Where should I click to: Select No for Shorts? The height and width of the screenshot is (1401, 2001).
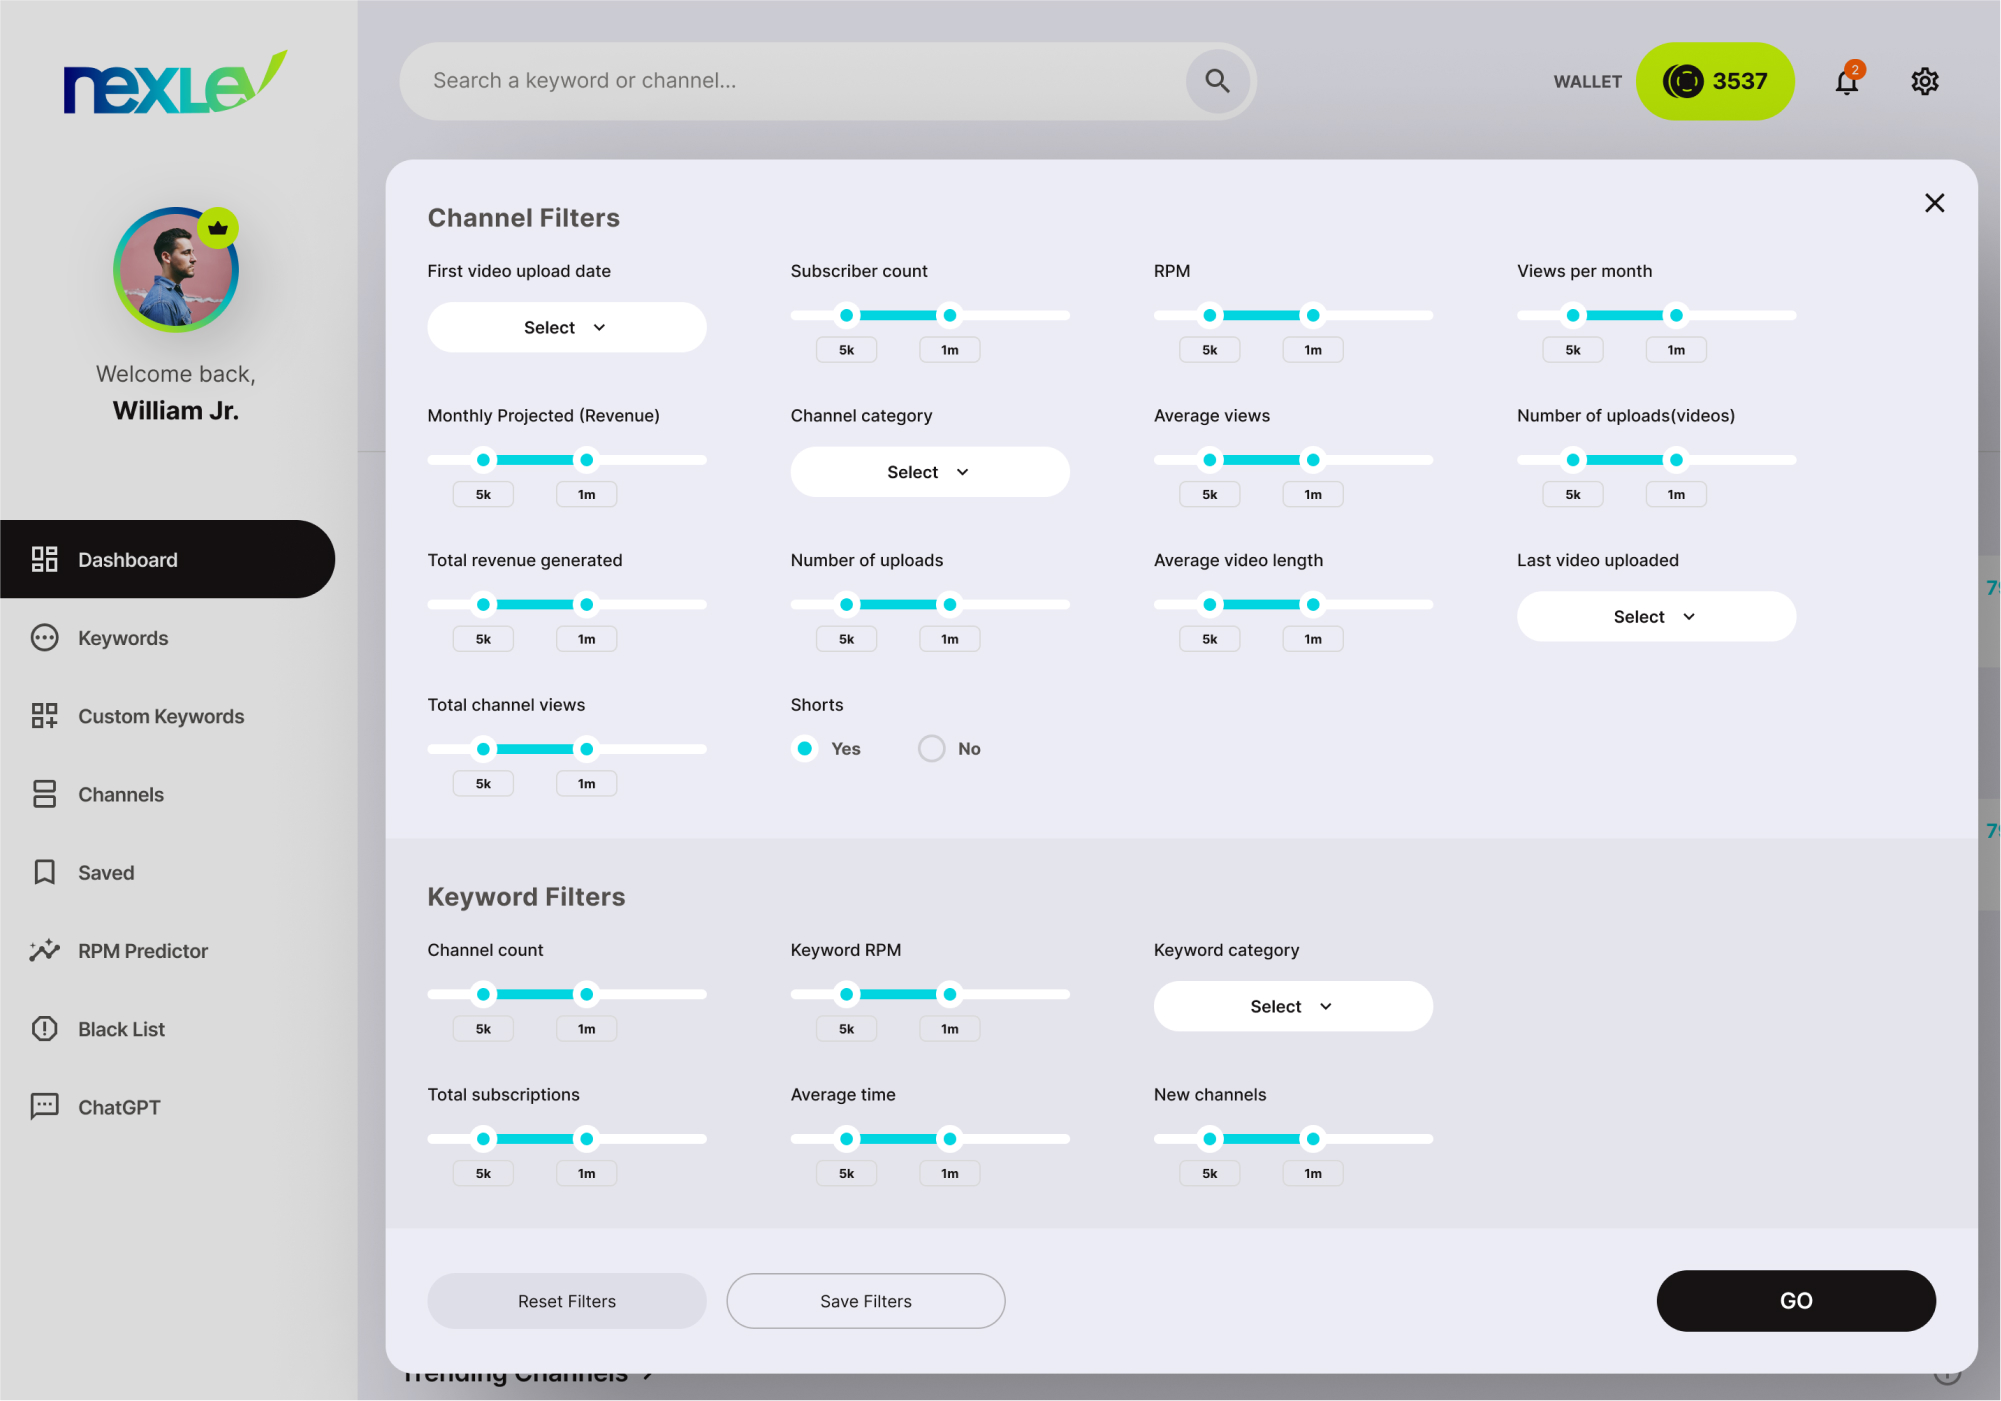pos(931,749)
